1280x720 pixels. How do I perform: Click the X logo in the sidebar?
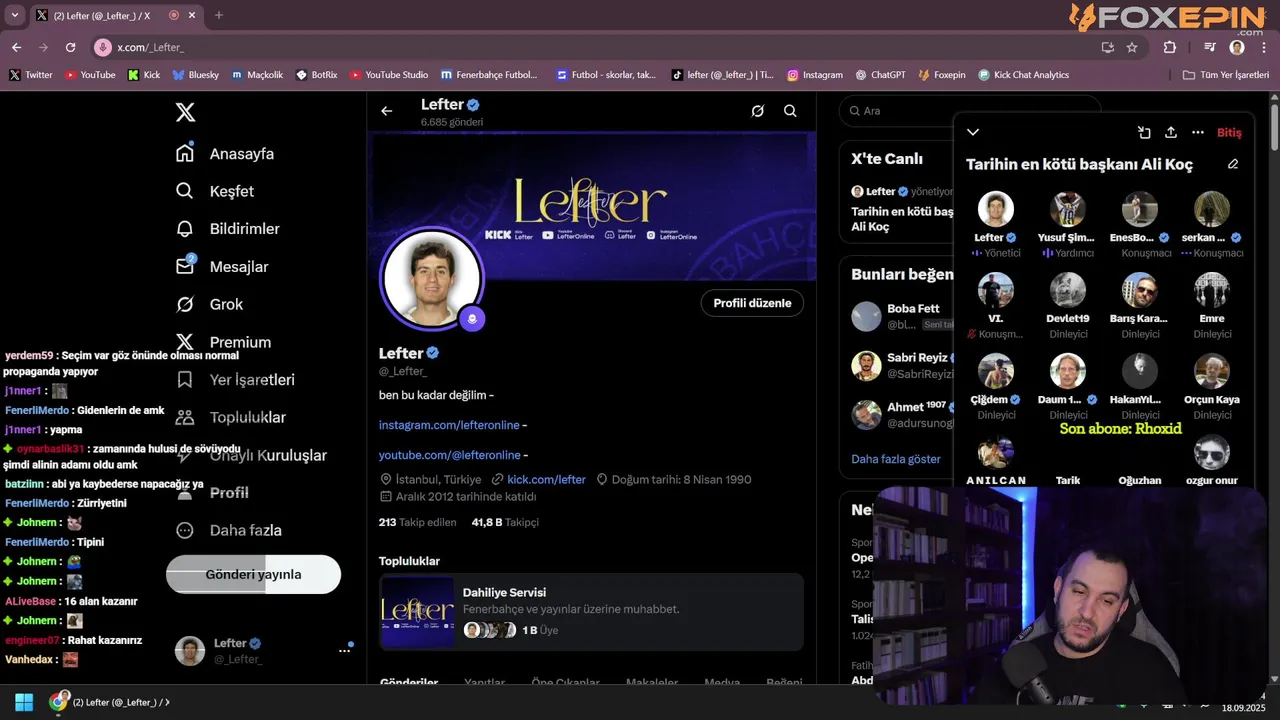[x=185, y=112]
